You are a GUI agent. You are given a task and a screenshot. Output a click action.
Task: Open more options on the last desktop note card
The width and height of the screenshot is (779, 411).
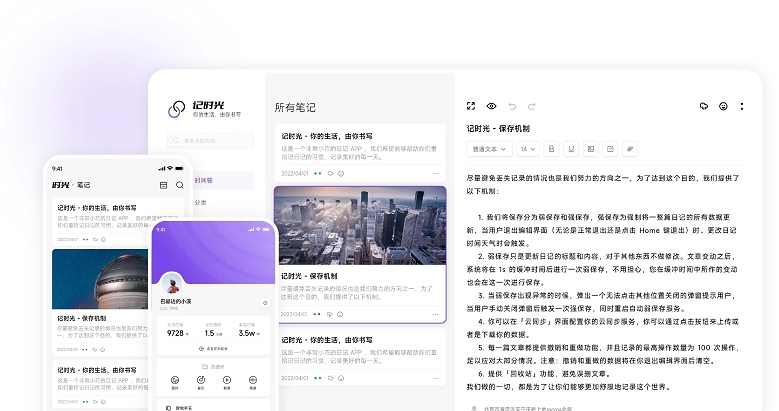pyautogui.click(x=436, y=378)
